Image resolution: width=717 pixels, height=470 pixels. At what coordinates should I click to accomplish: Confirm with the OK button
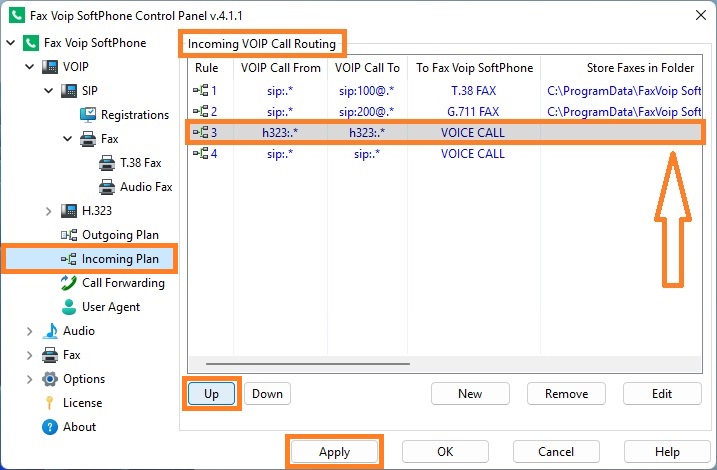click(x=445, y=452)
